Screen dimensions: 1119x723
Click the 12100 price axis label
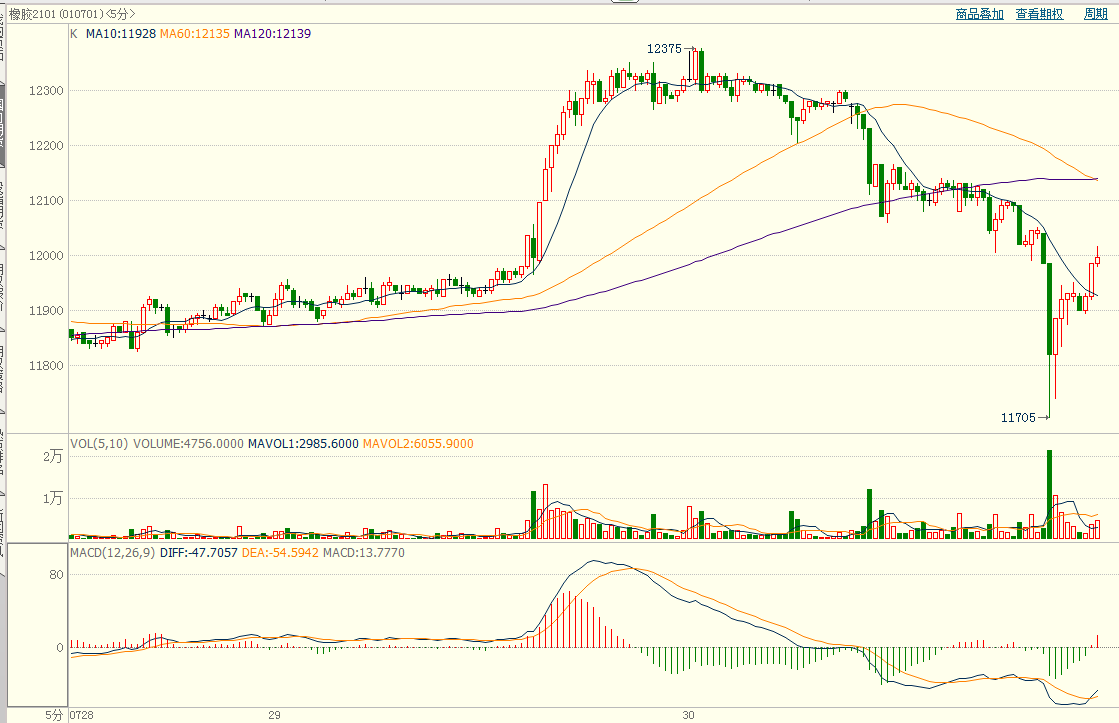pyautogui.click(x=46, y=201)
